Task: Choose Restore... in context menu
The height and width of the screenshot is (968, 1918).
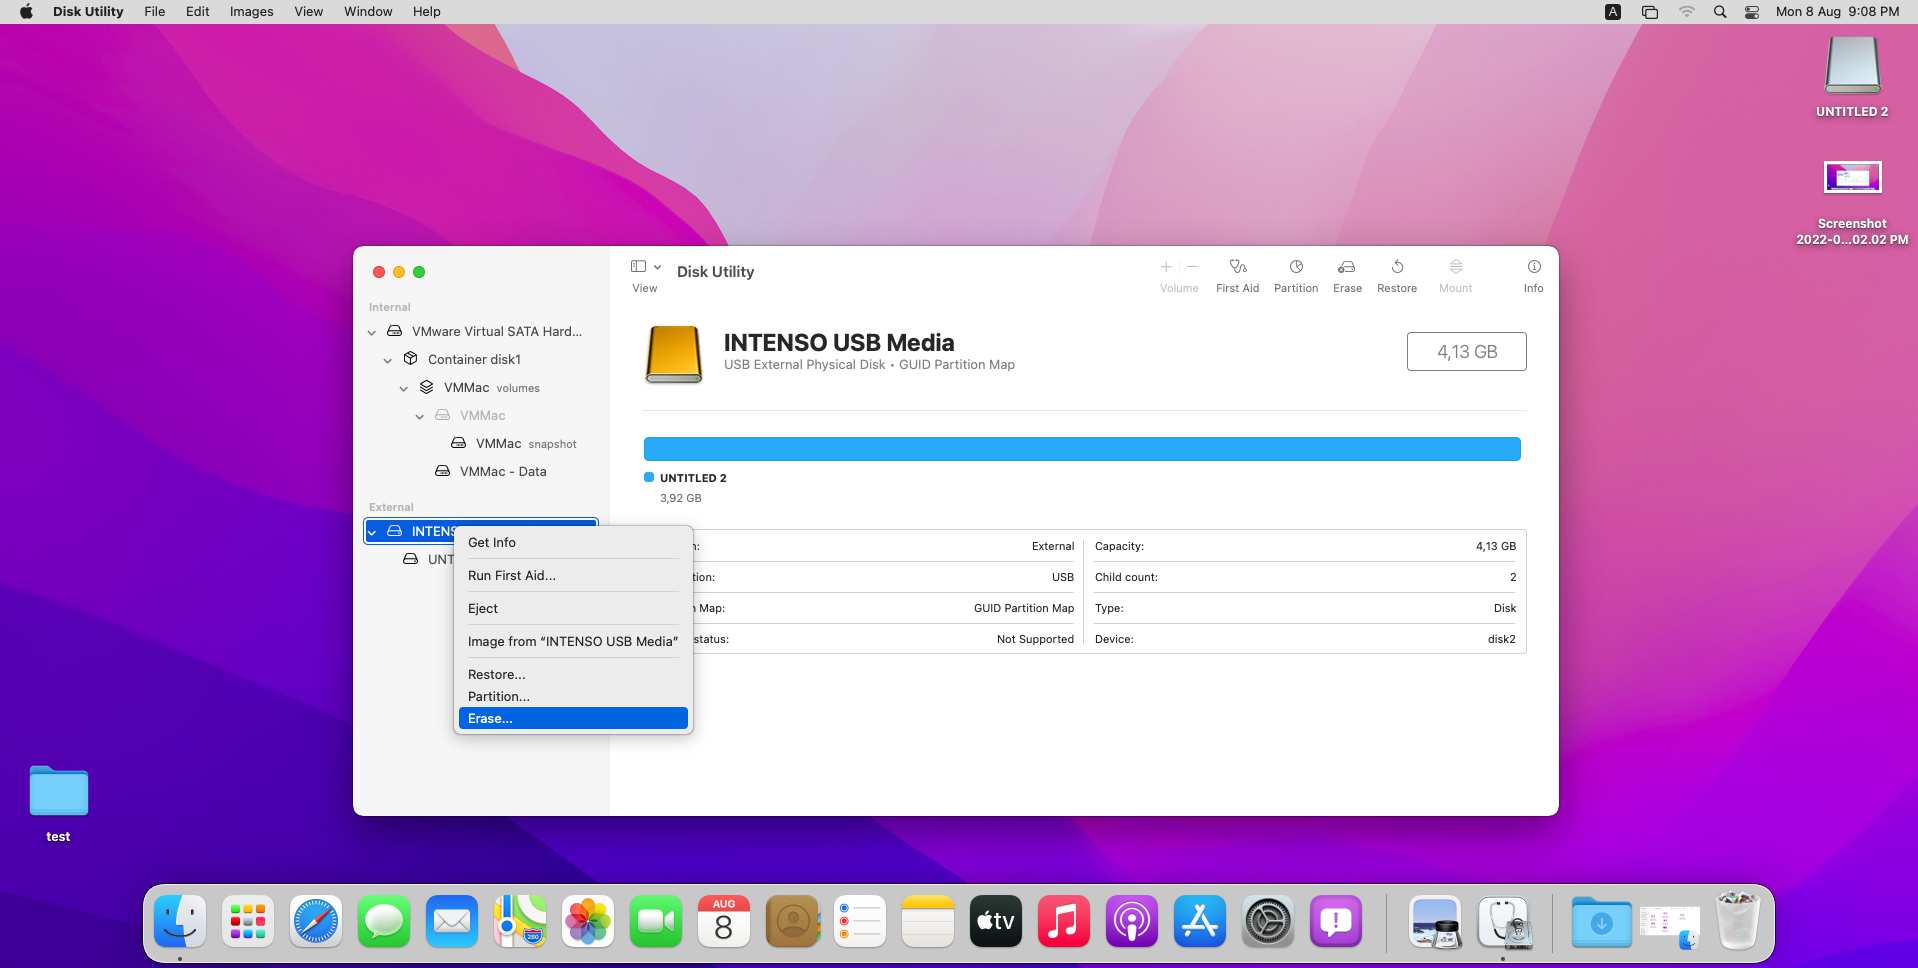Action: point(573,674)
